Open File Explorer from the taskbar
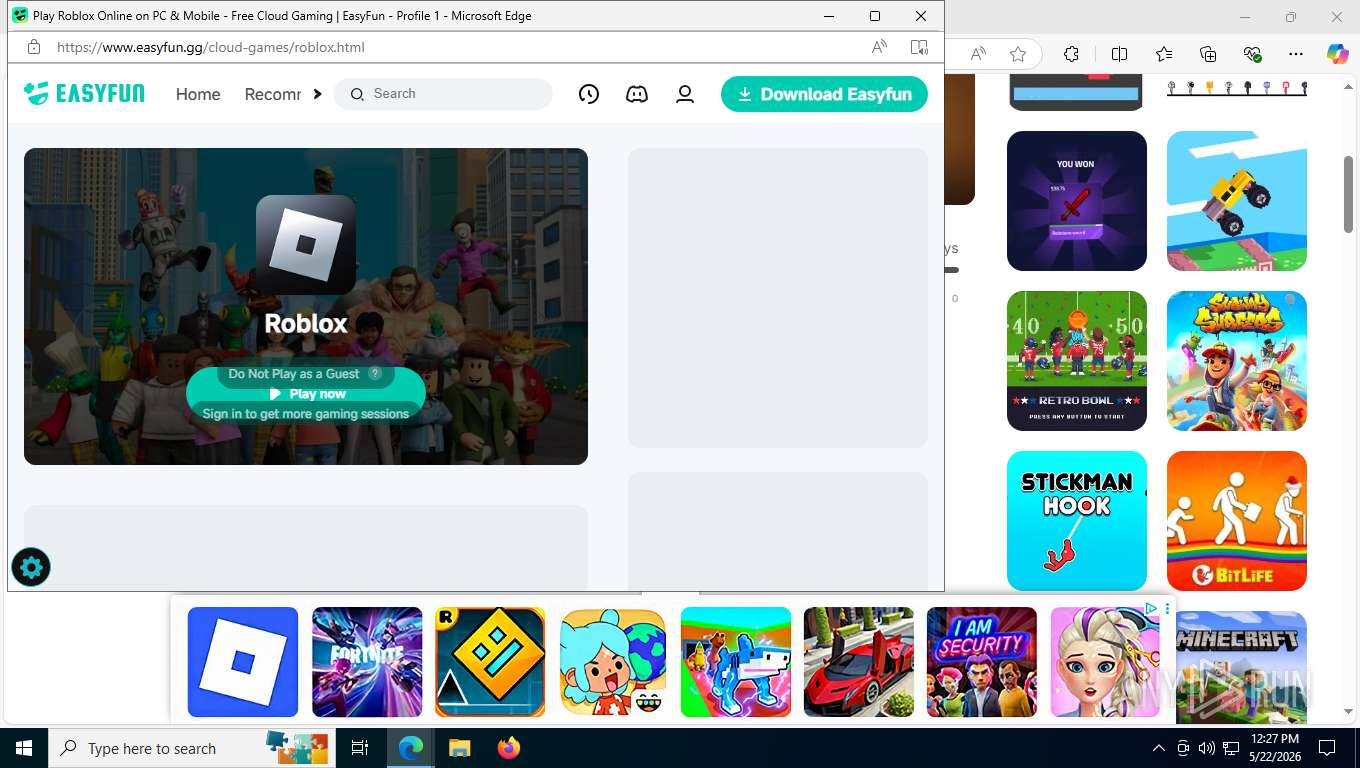This screenshot has width=1360, height=768. pyautogui.click(x=459, y=748)
